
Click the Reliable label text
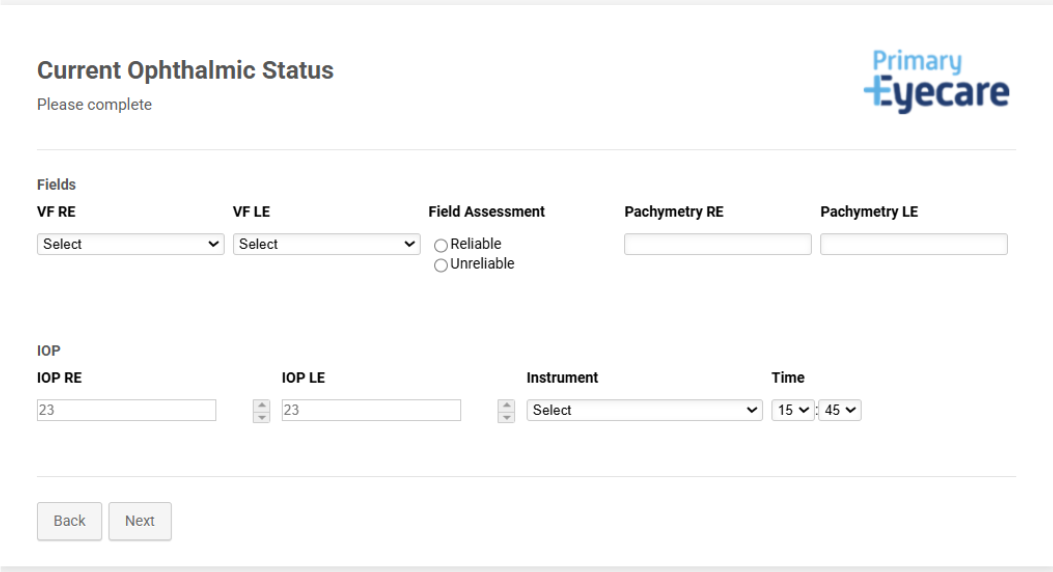[475, 244]
